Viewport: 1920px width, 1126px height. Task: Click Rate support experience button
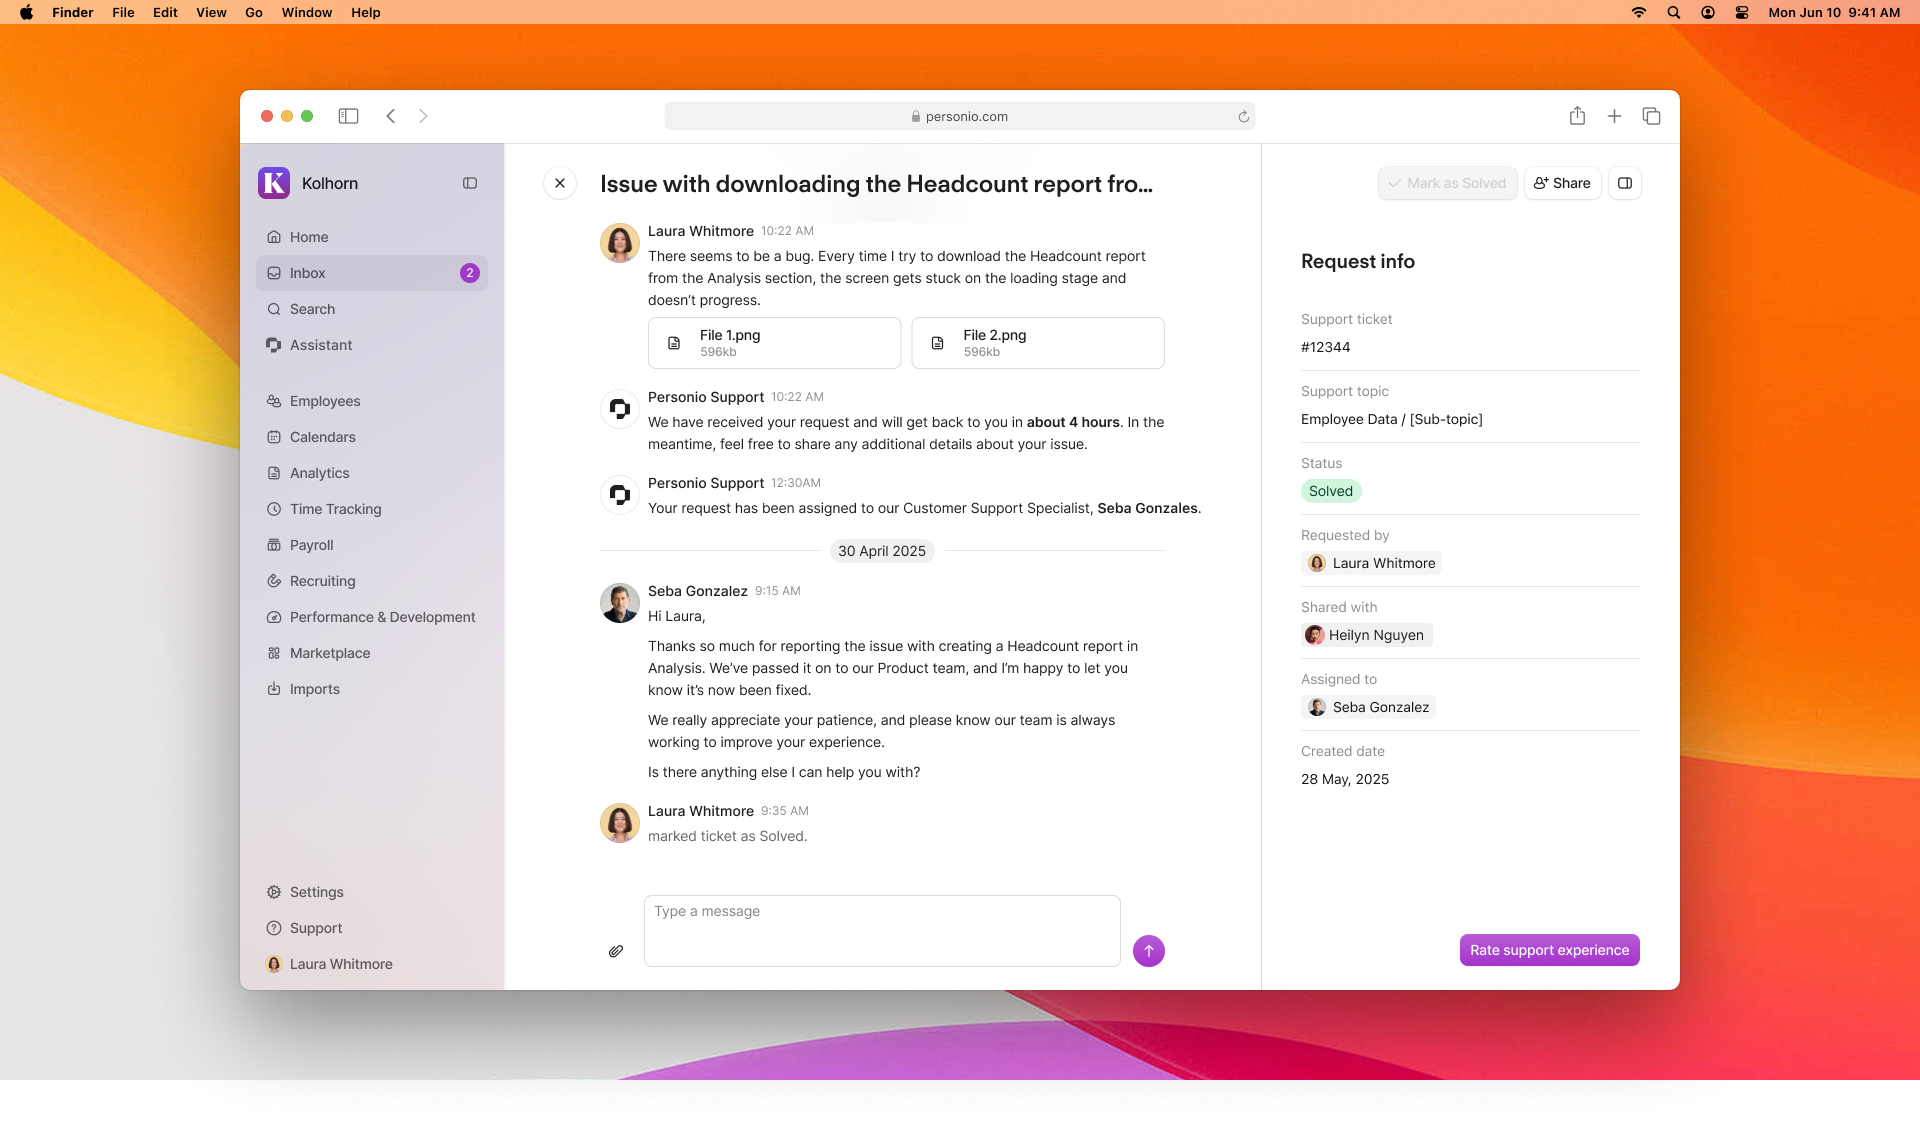pyautogui.click(x=1549, y=950)
